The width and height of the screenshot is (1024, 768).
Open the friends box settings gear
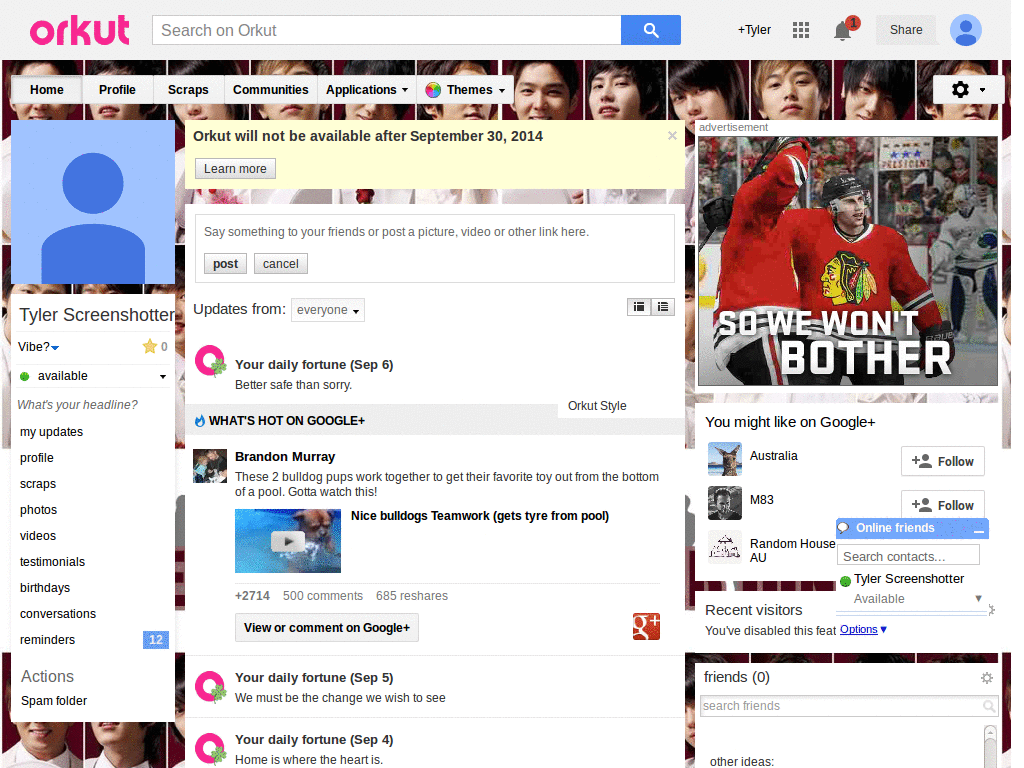[987, 678]
